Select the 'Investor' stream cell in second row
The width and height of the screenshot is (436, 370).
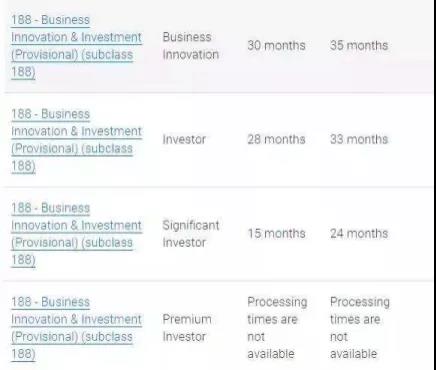[x=184, y=140]
